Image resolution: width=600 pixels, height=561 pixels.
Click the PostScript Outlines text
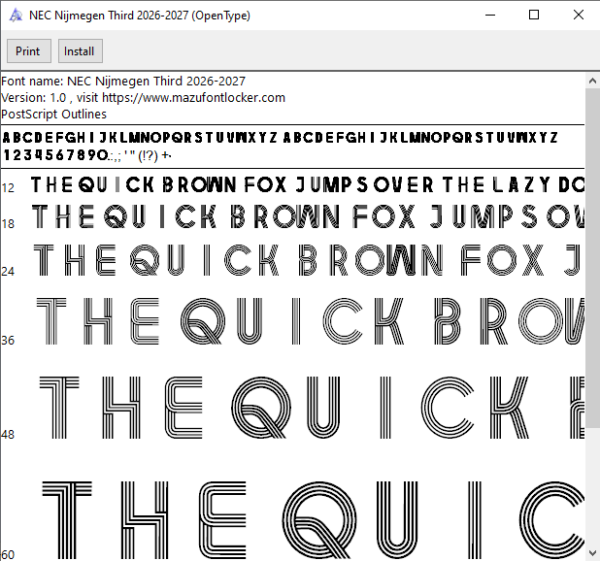[x=54, y=114]
